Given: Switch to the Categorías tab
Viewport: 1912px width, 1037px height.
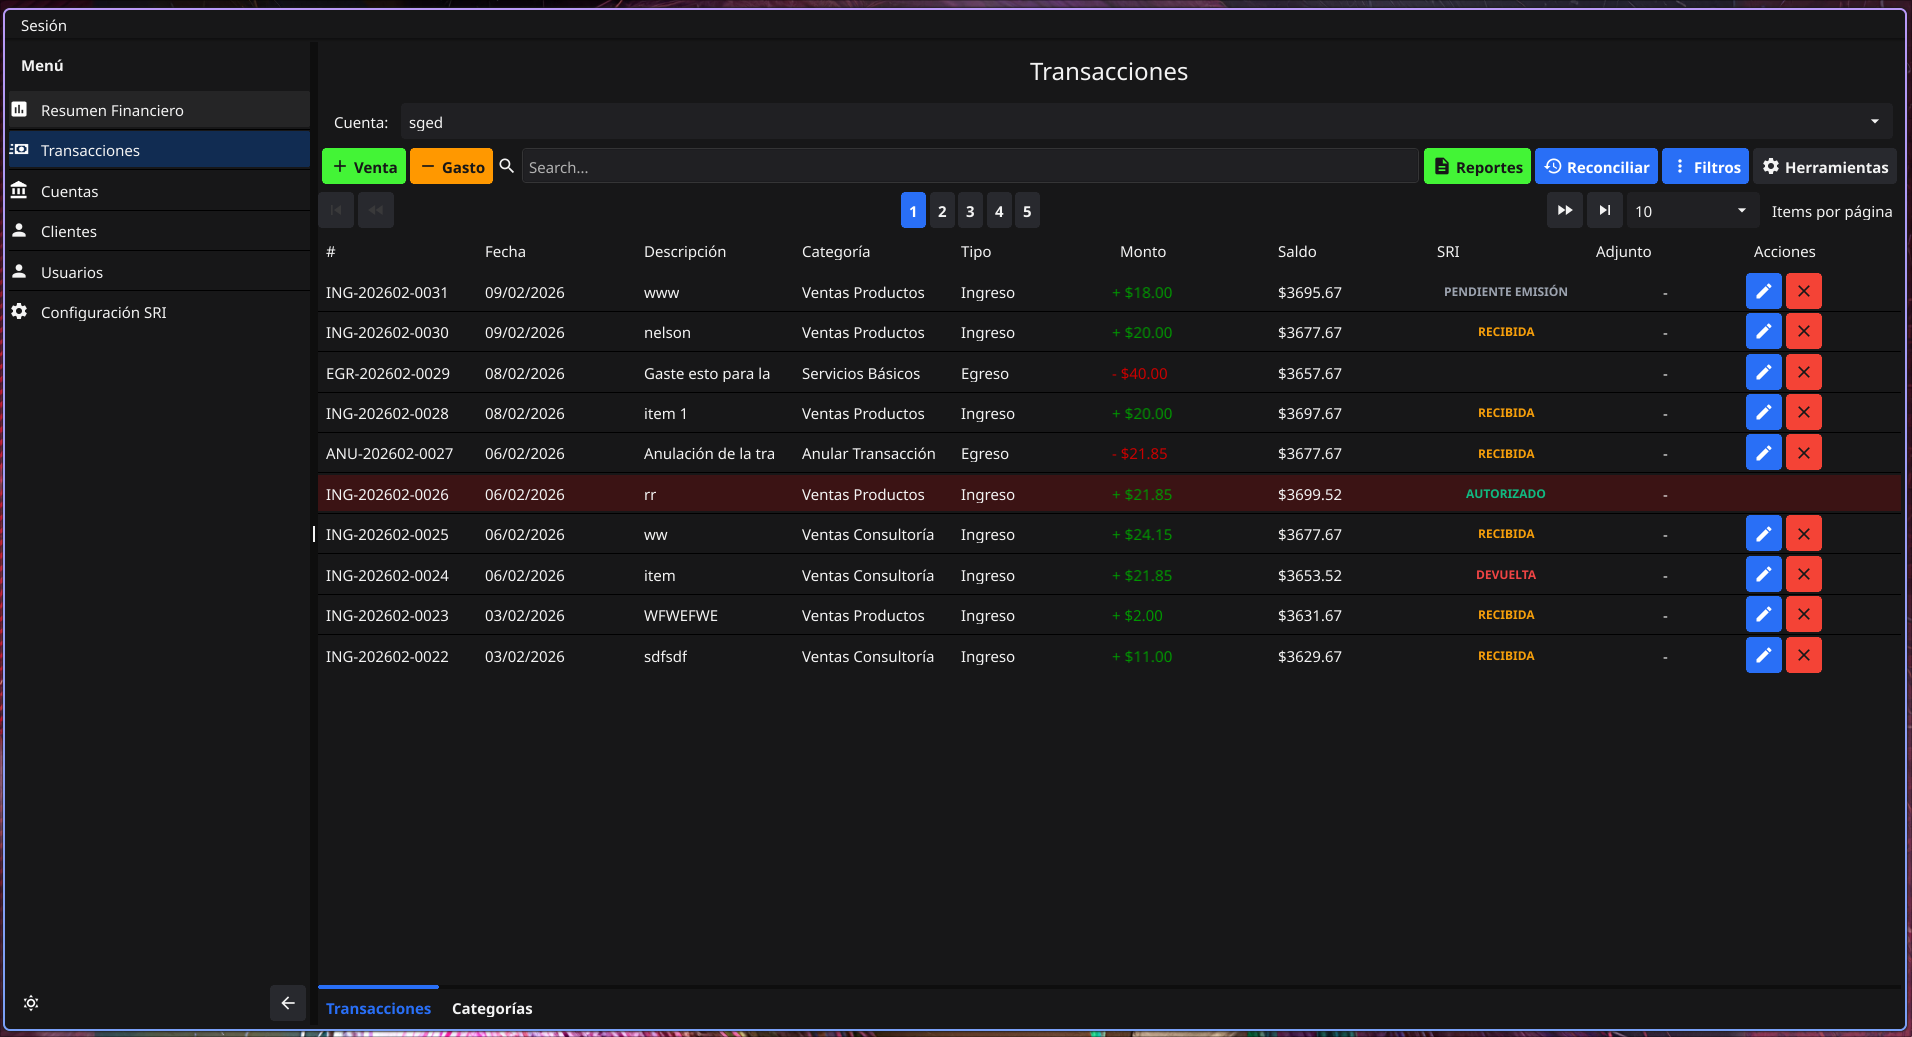Looking at the screenshot, I should tap(492, 1008).
